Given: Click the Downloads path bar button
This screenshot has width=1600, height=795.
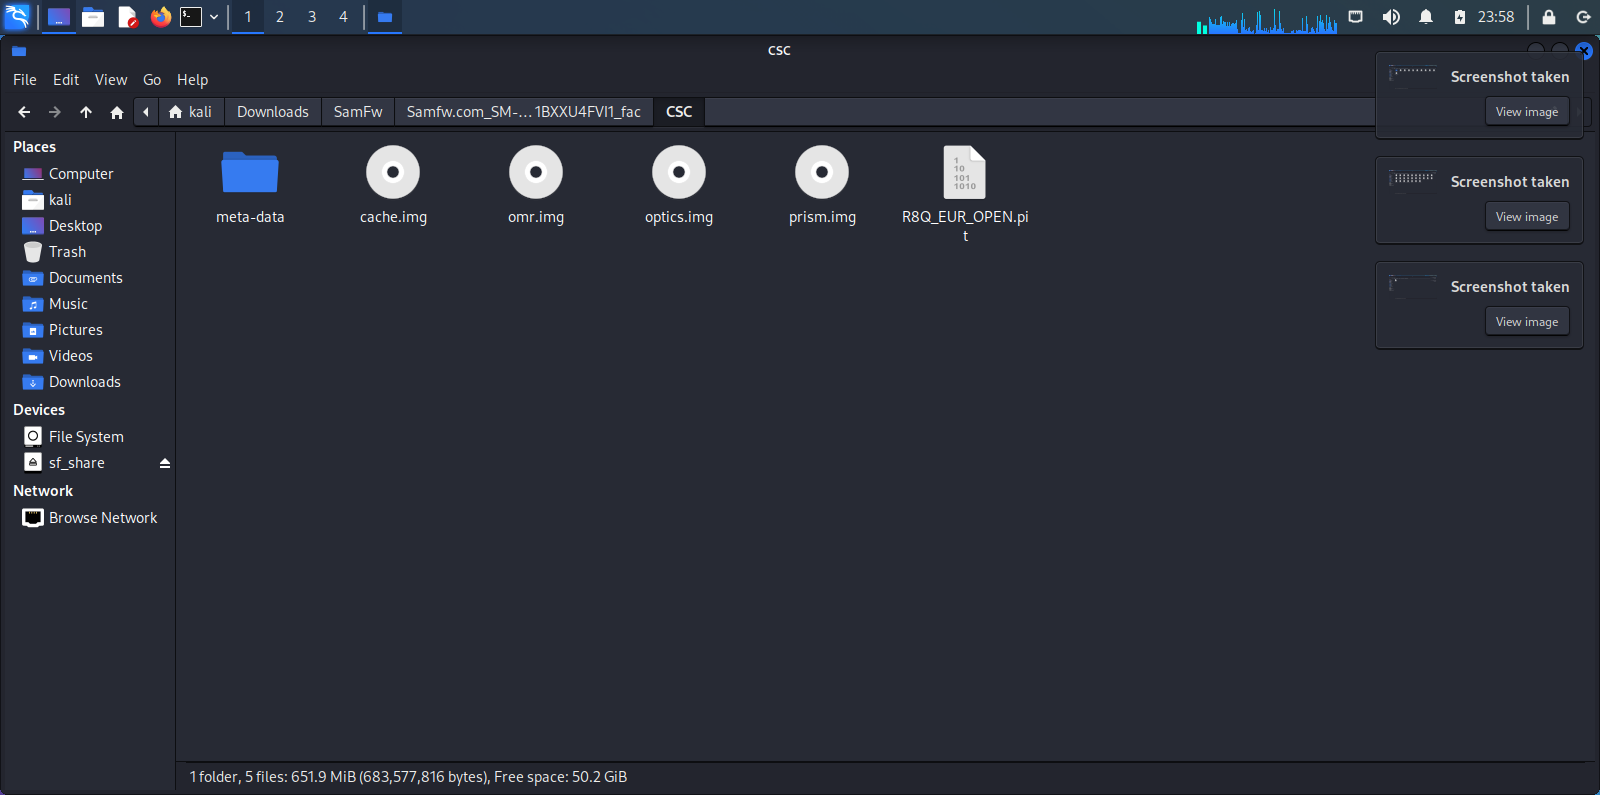Looking at the screenshot, I should (x=273, y=112).
